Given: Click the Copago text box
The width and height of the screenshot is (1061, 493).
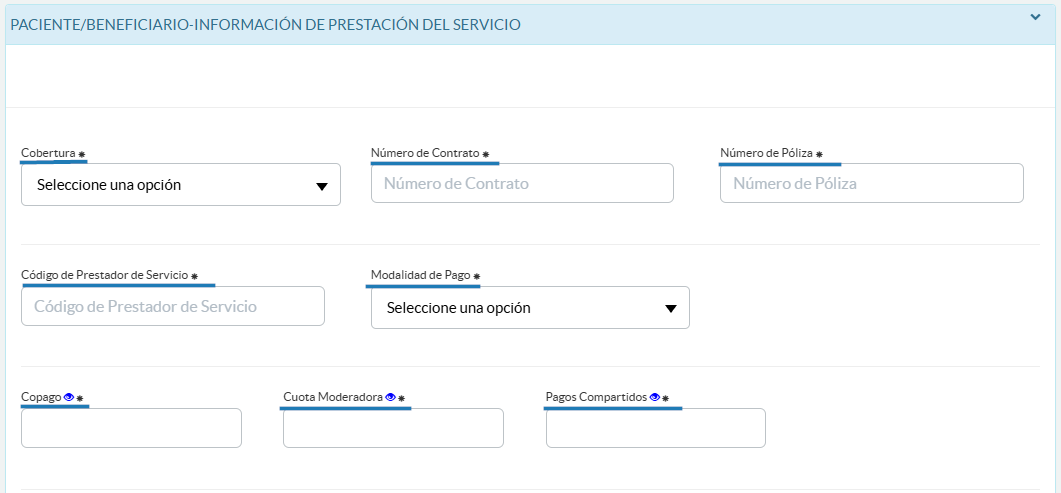Looking at the screenshot, I should pos(131,428).
